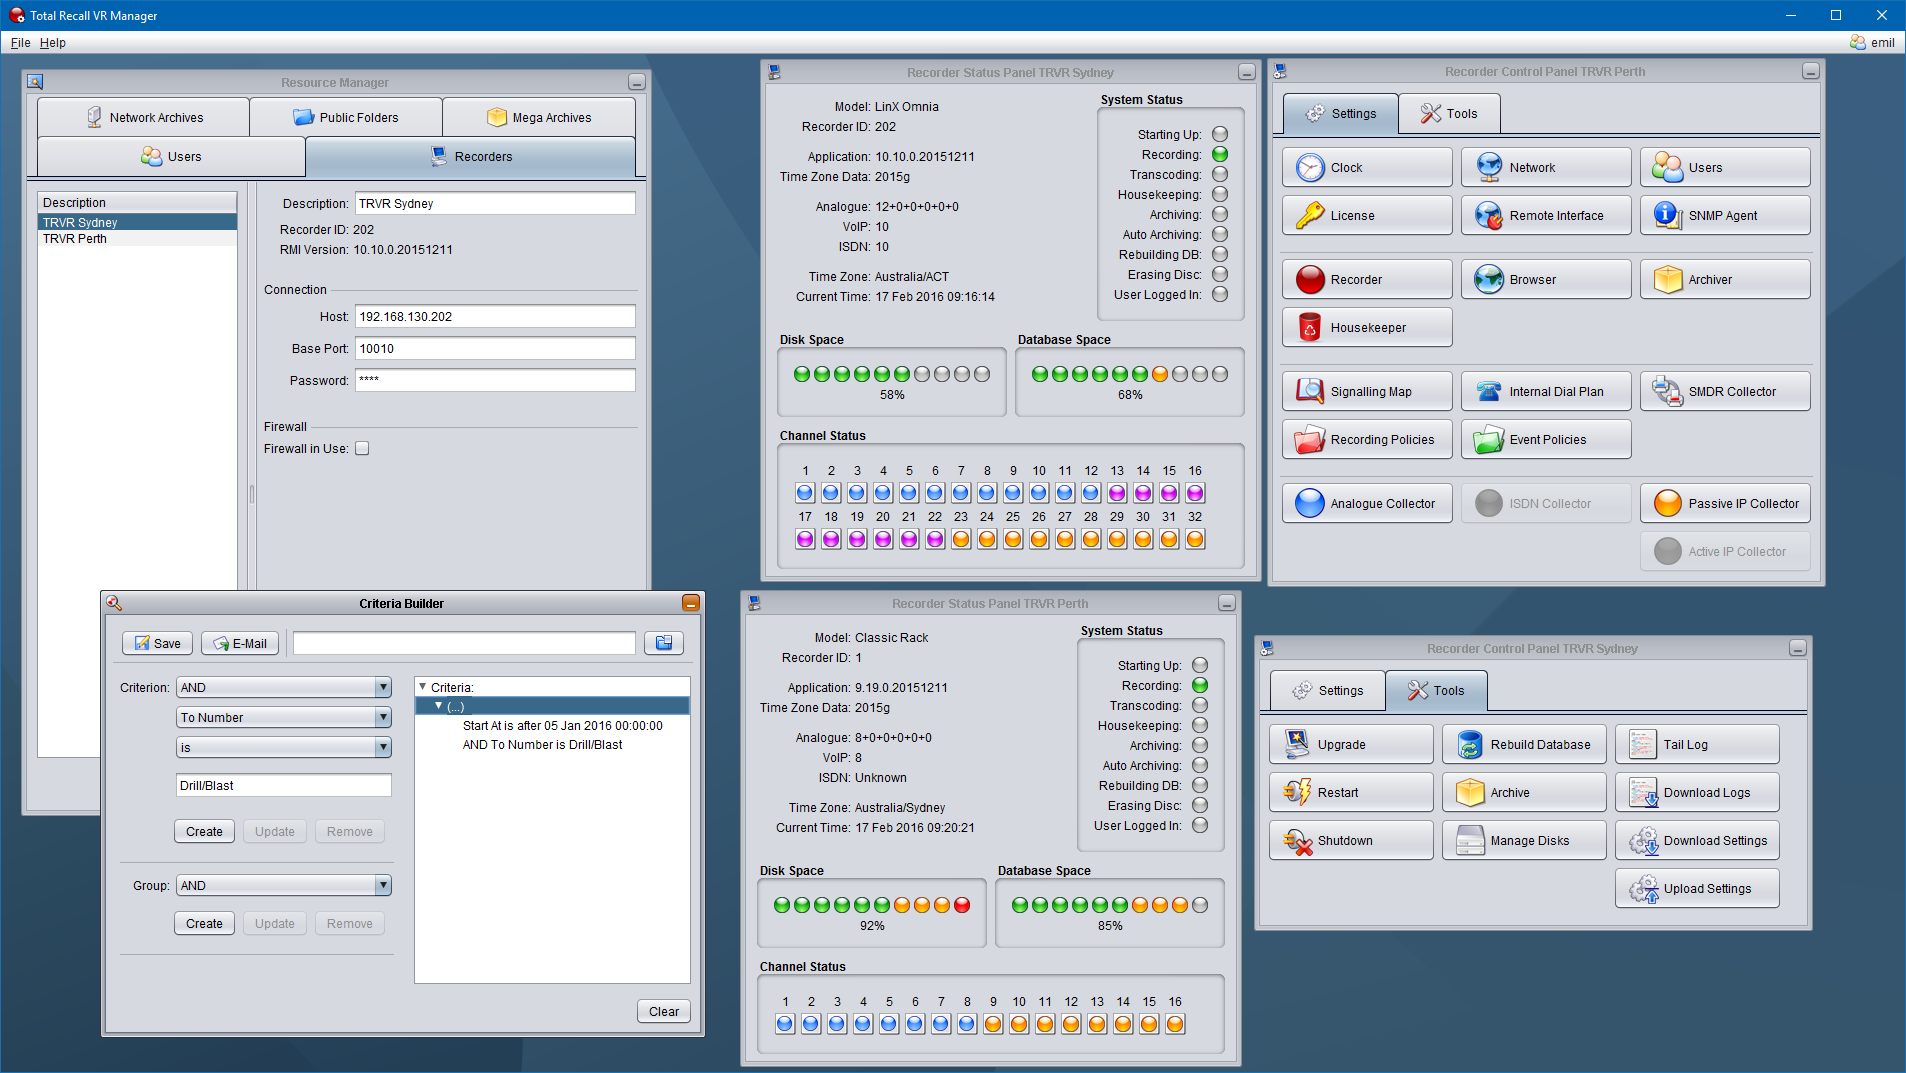Open Group AND dropdown
The height and width of the screenshot is (1073, 1906).
point(284,886)
